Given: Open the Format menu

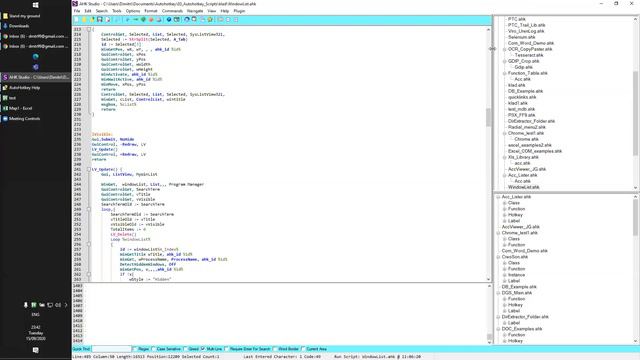Looking at the screenshot, I should [151, 11].
